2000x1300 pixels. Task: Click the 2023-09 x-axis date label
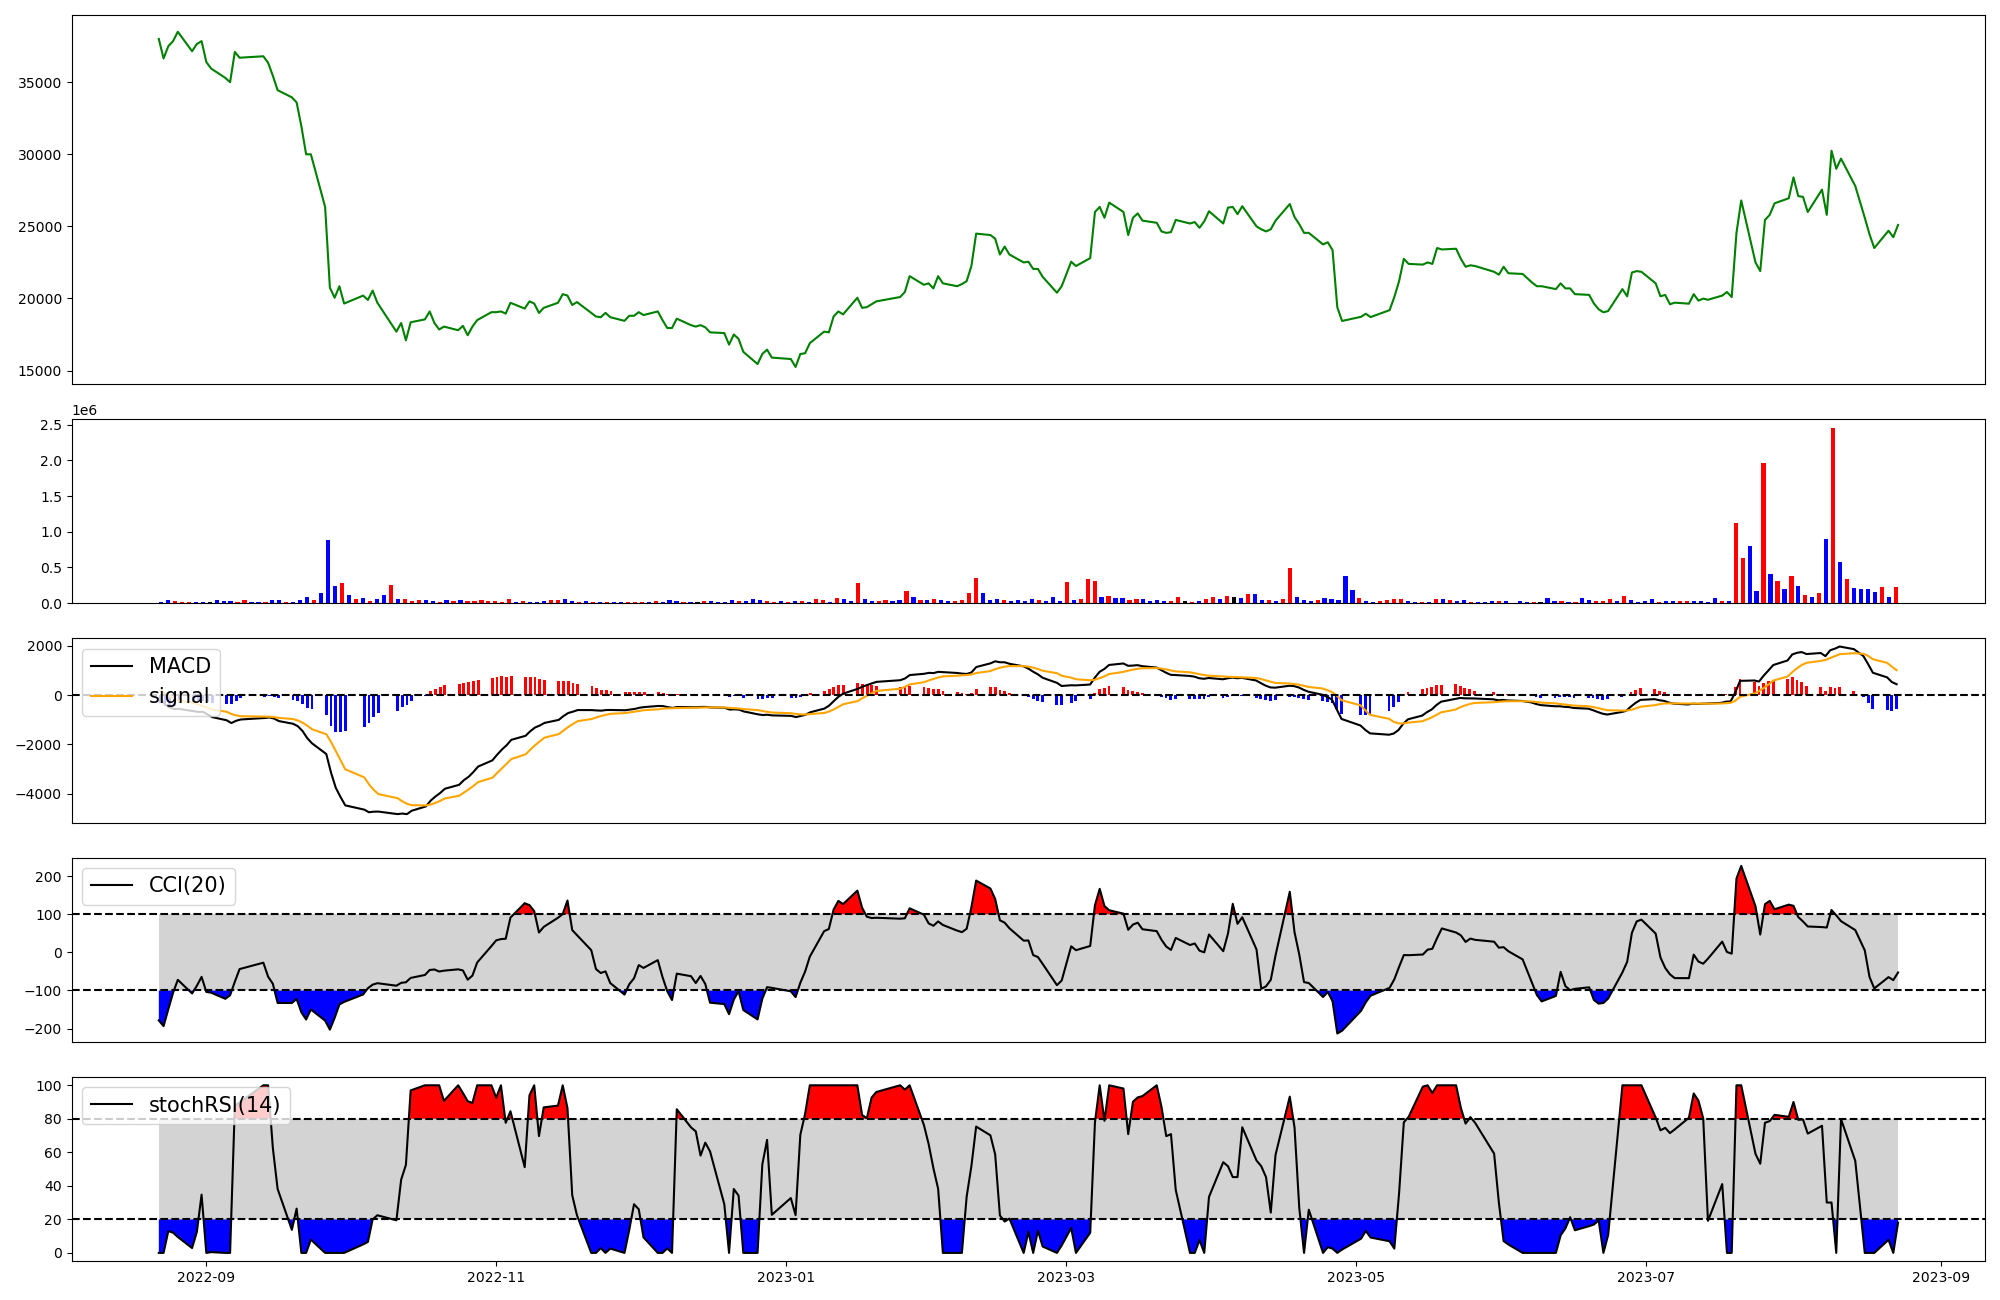[1941, 1277]
